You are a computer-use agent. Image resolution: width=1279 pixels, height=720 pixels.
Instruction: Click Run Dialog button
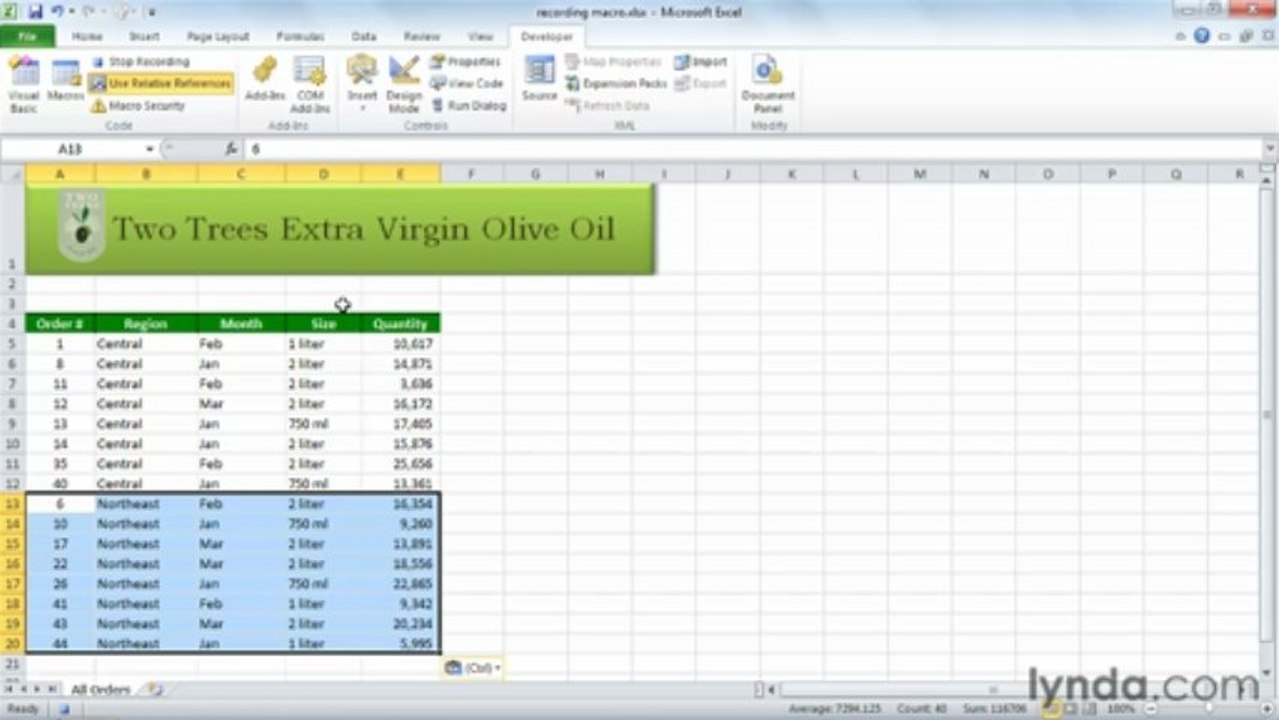point(469,106)
